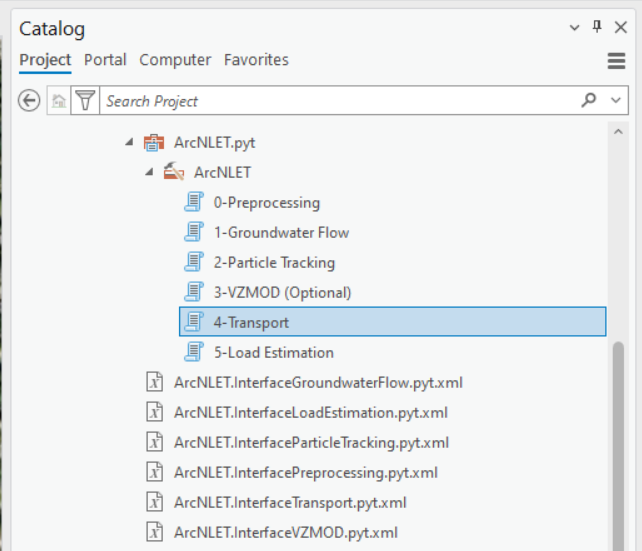Select ArcNLET.InterfaceLoadEstimation.pyt.xml

pyautogui.click(x=311, y=413)
